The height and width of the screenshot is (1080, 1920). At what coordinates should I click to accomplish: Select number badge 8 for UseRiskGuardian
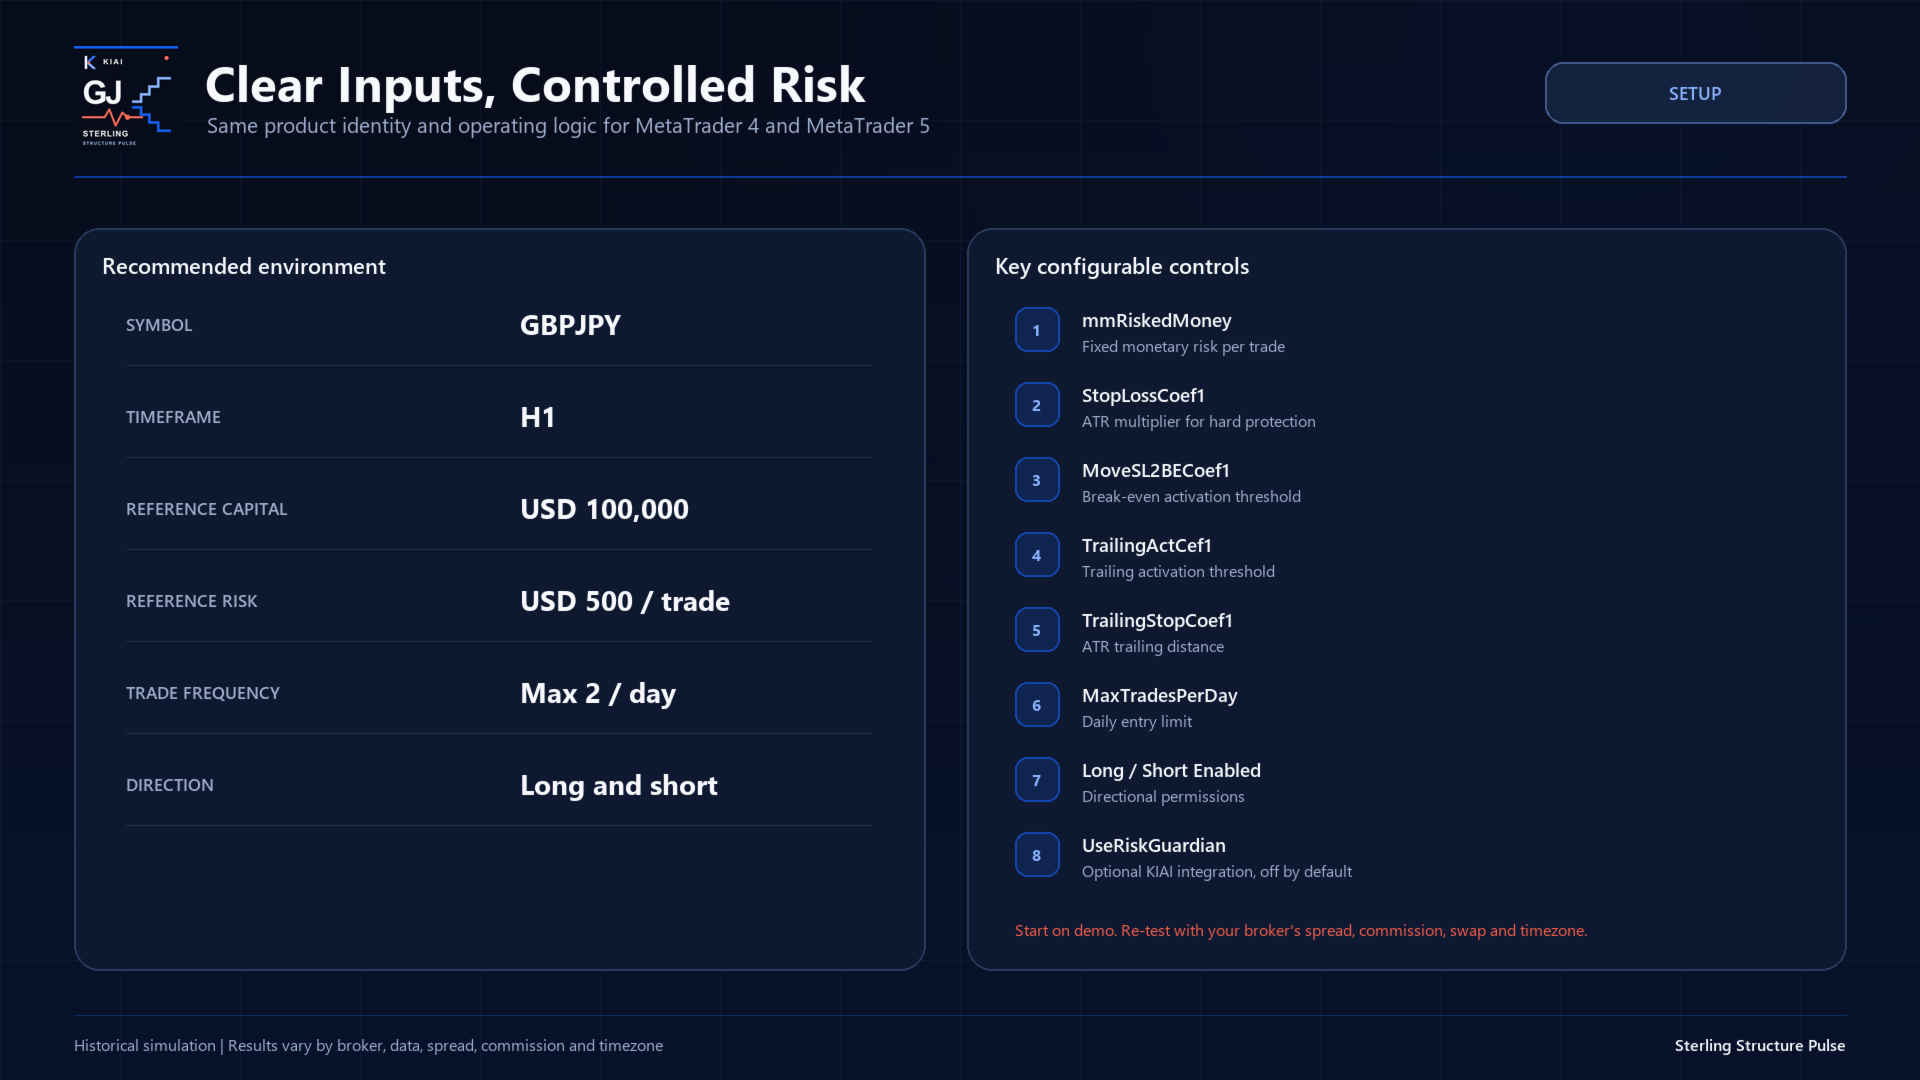[1037, 855]
